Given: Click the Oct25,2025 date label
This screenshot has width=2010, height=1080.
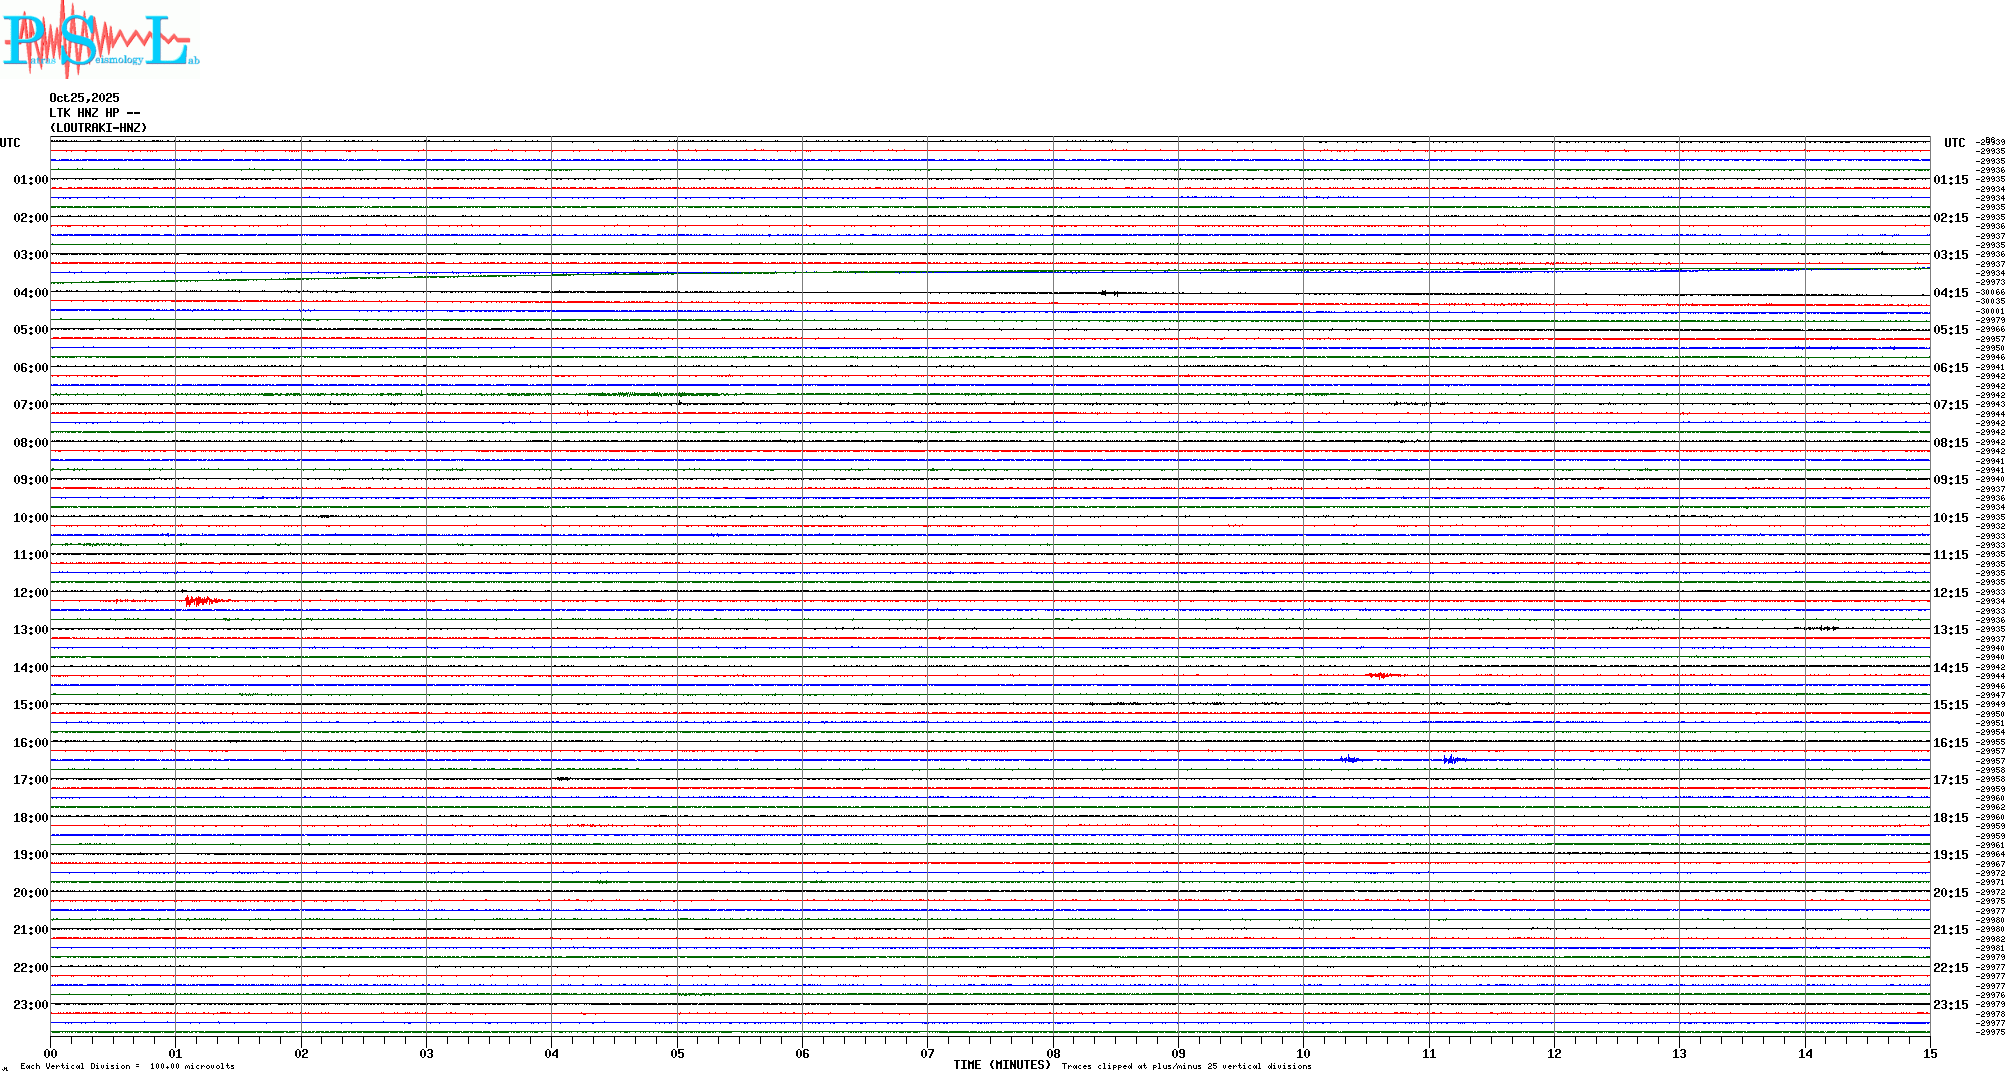Looking at the screenshot, I should point(84,98).
